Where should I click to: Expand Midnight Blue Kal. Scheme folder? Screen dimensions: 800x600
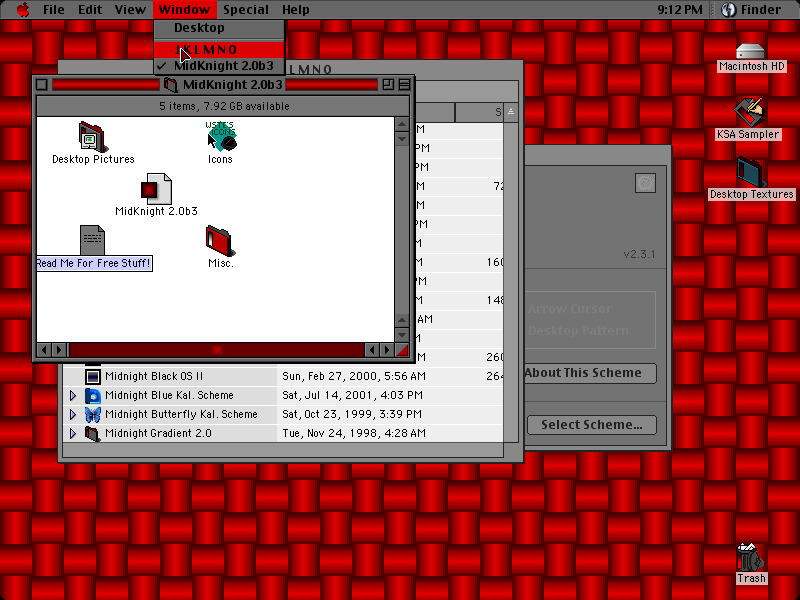73,395
